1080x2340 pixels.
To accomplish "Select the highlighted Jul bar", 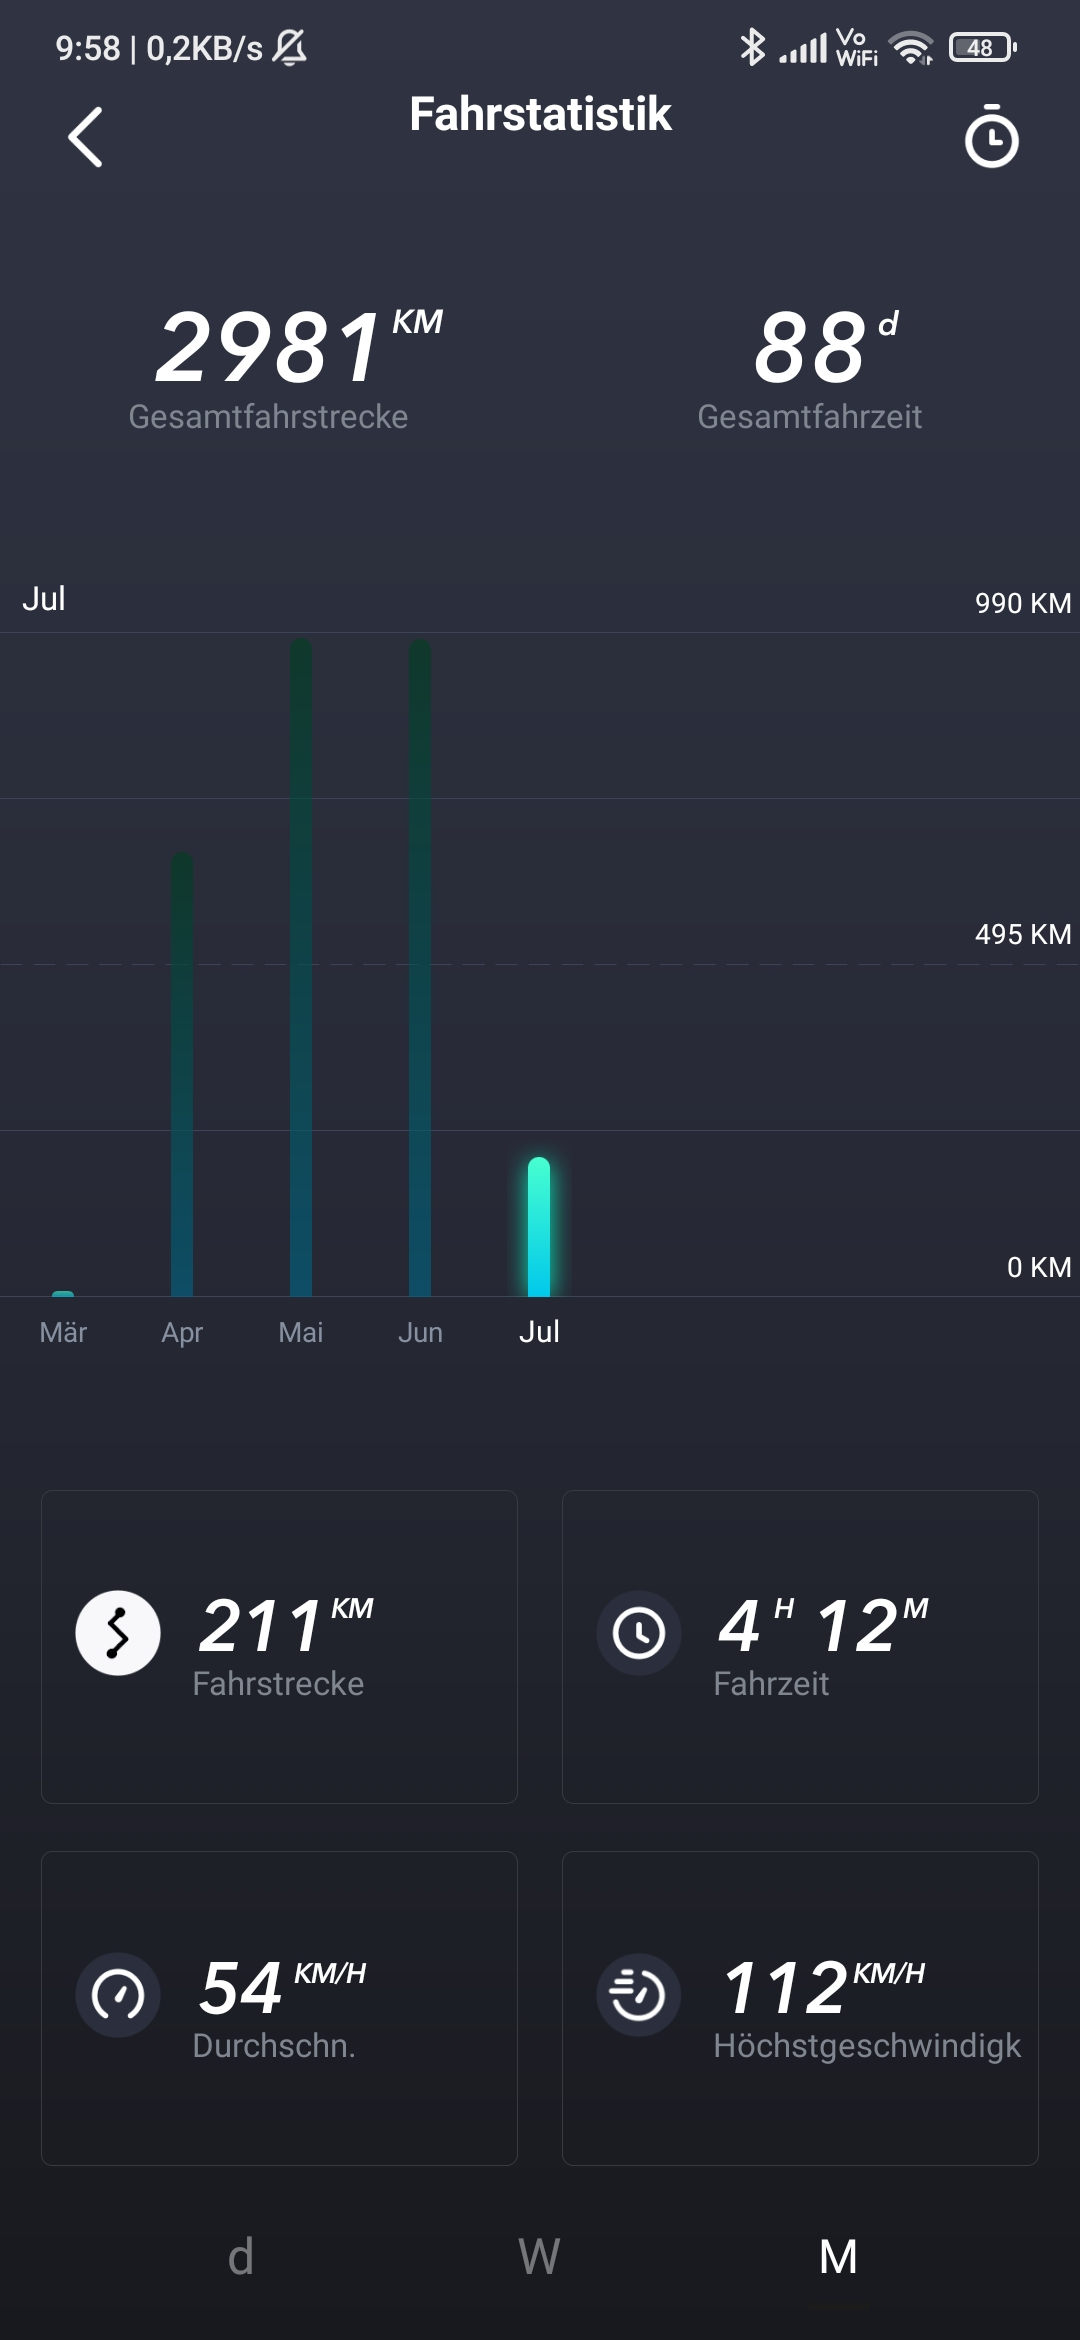I will point(539,1227).
